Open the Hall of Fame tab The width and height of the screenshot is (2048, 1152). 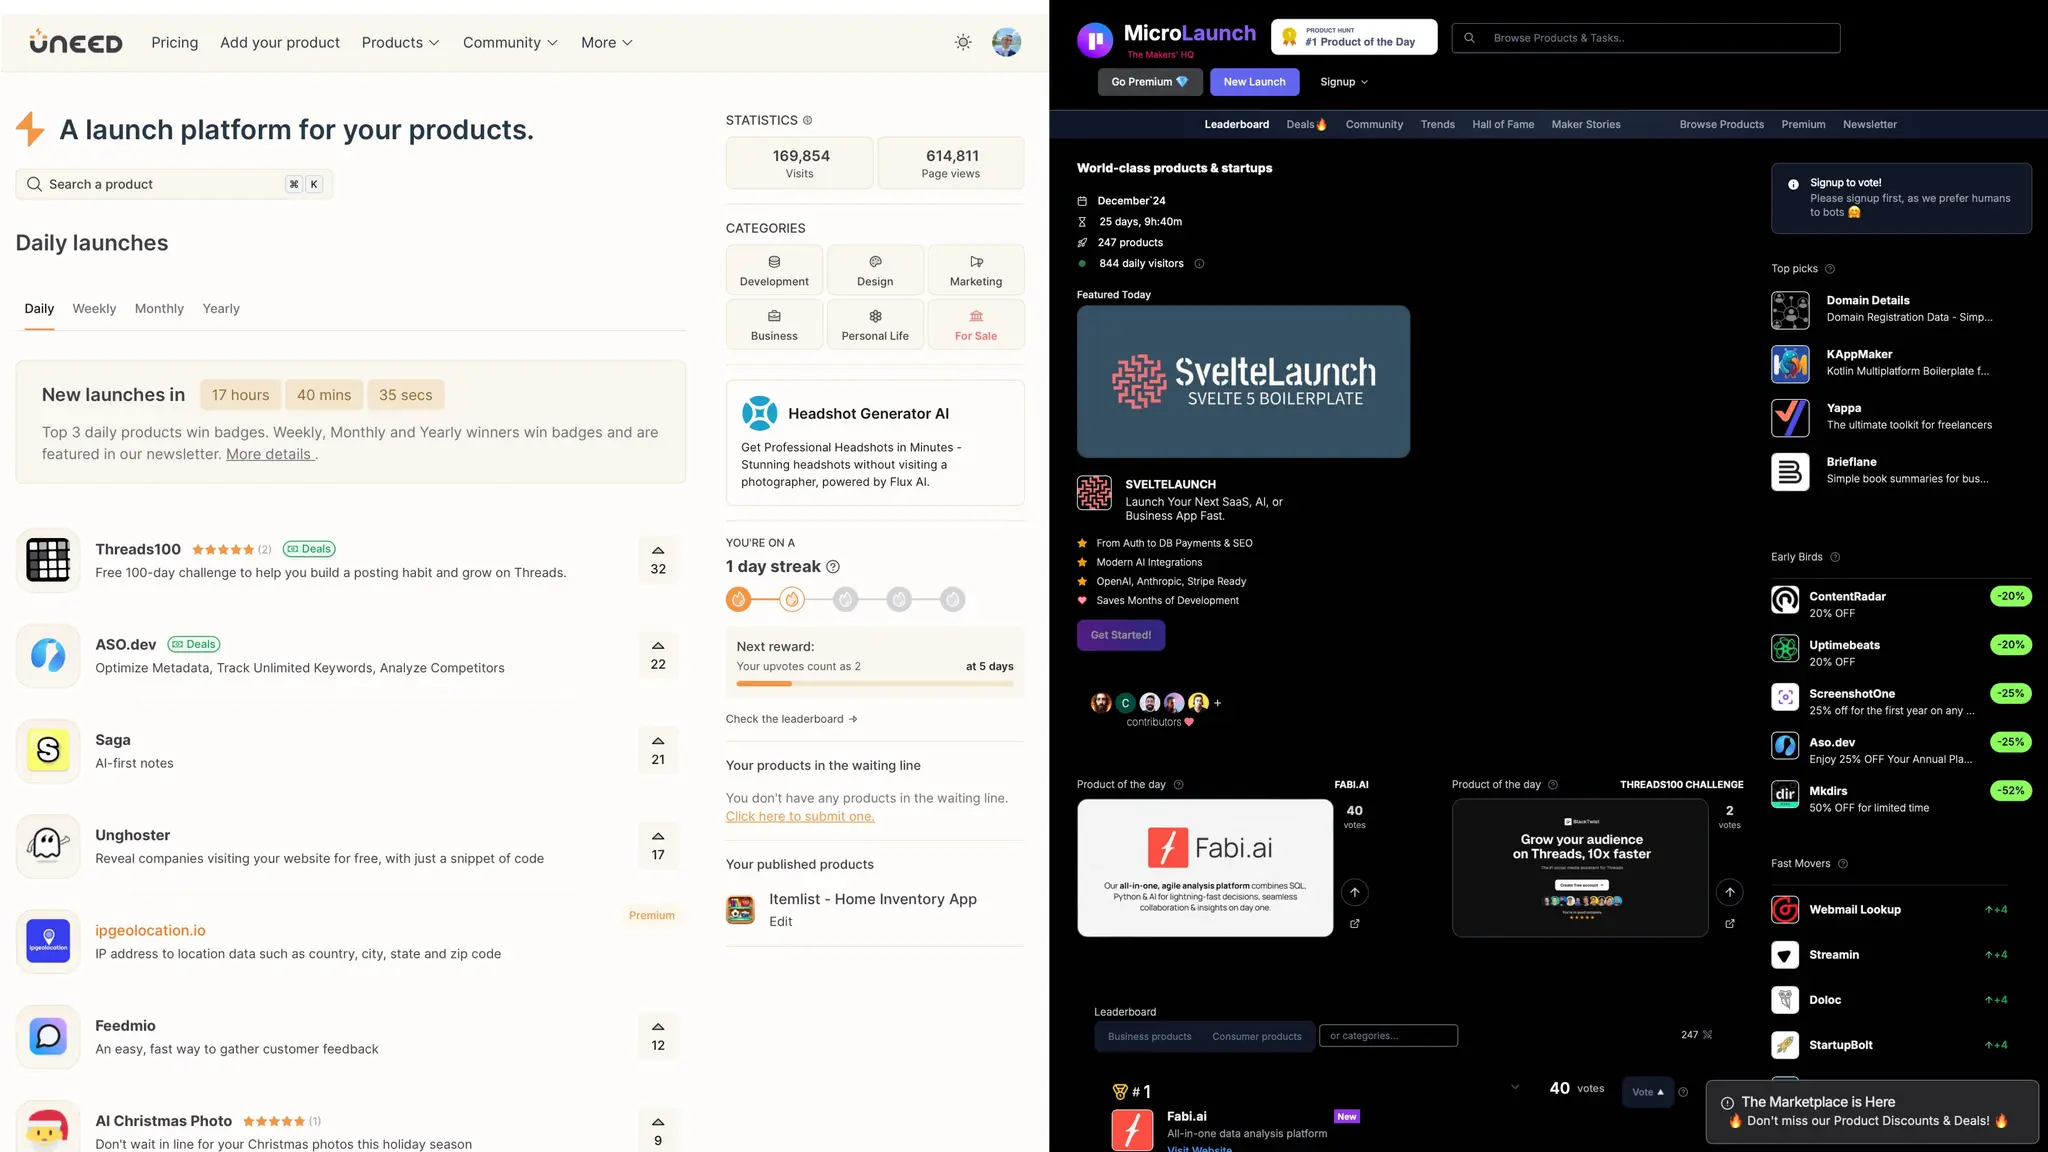point(1502,125)
